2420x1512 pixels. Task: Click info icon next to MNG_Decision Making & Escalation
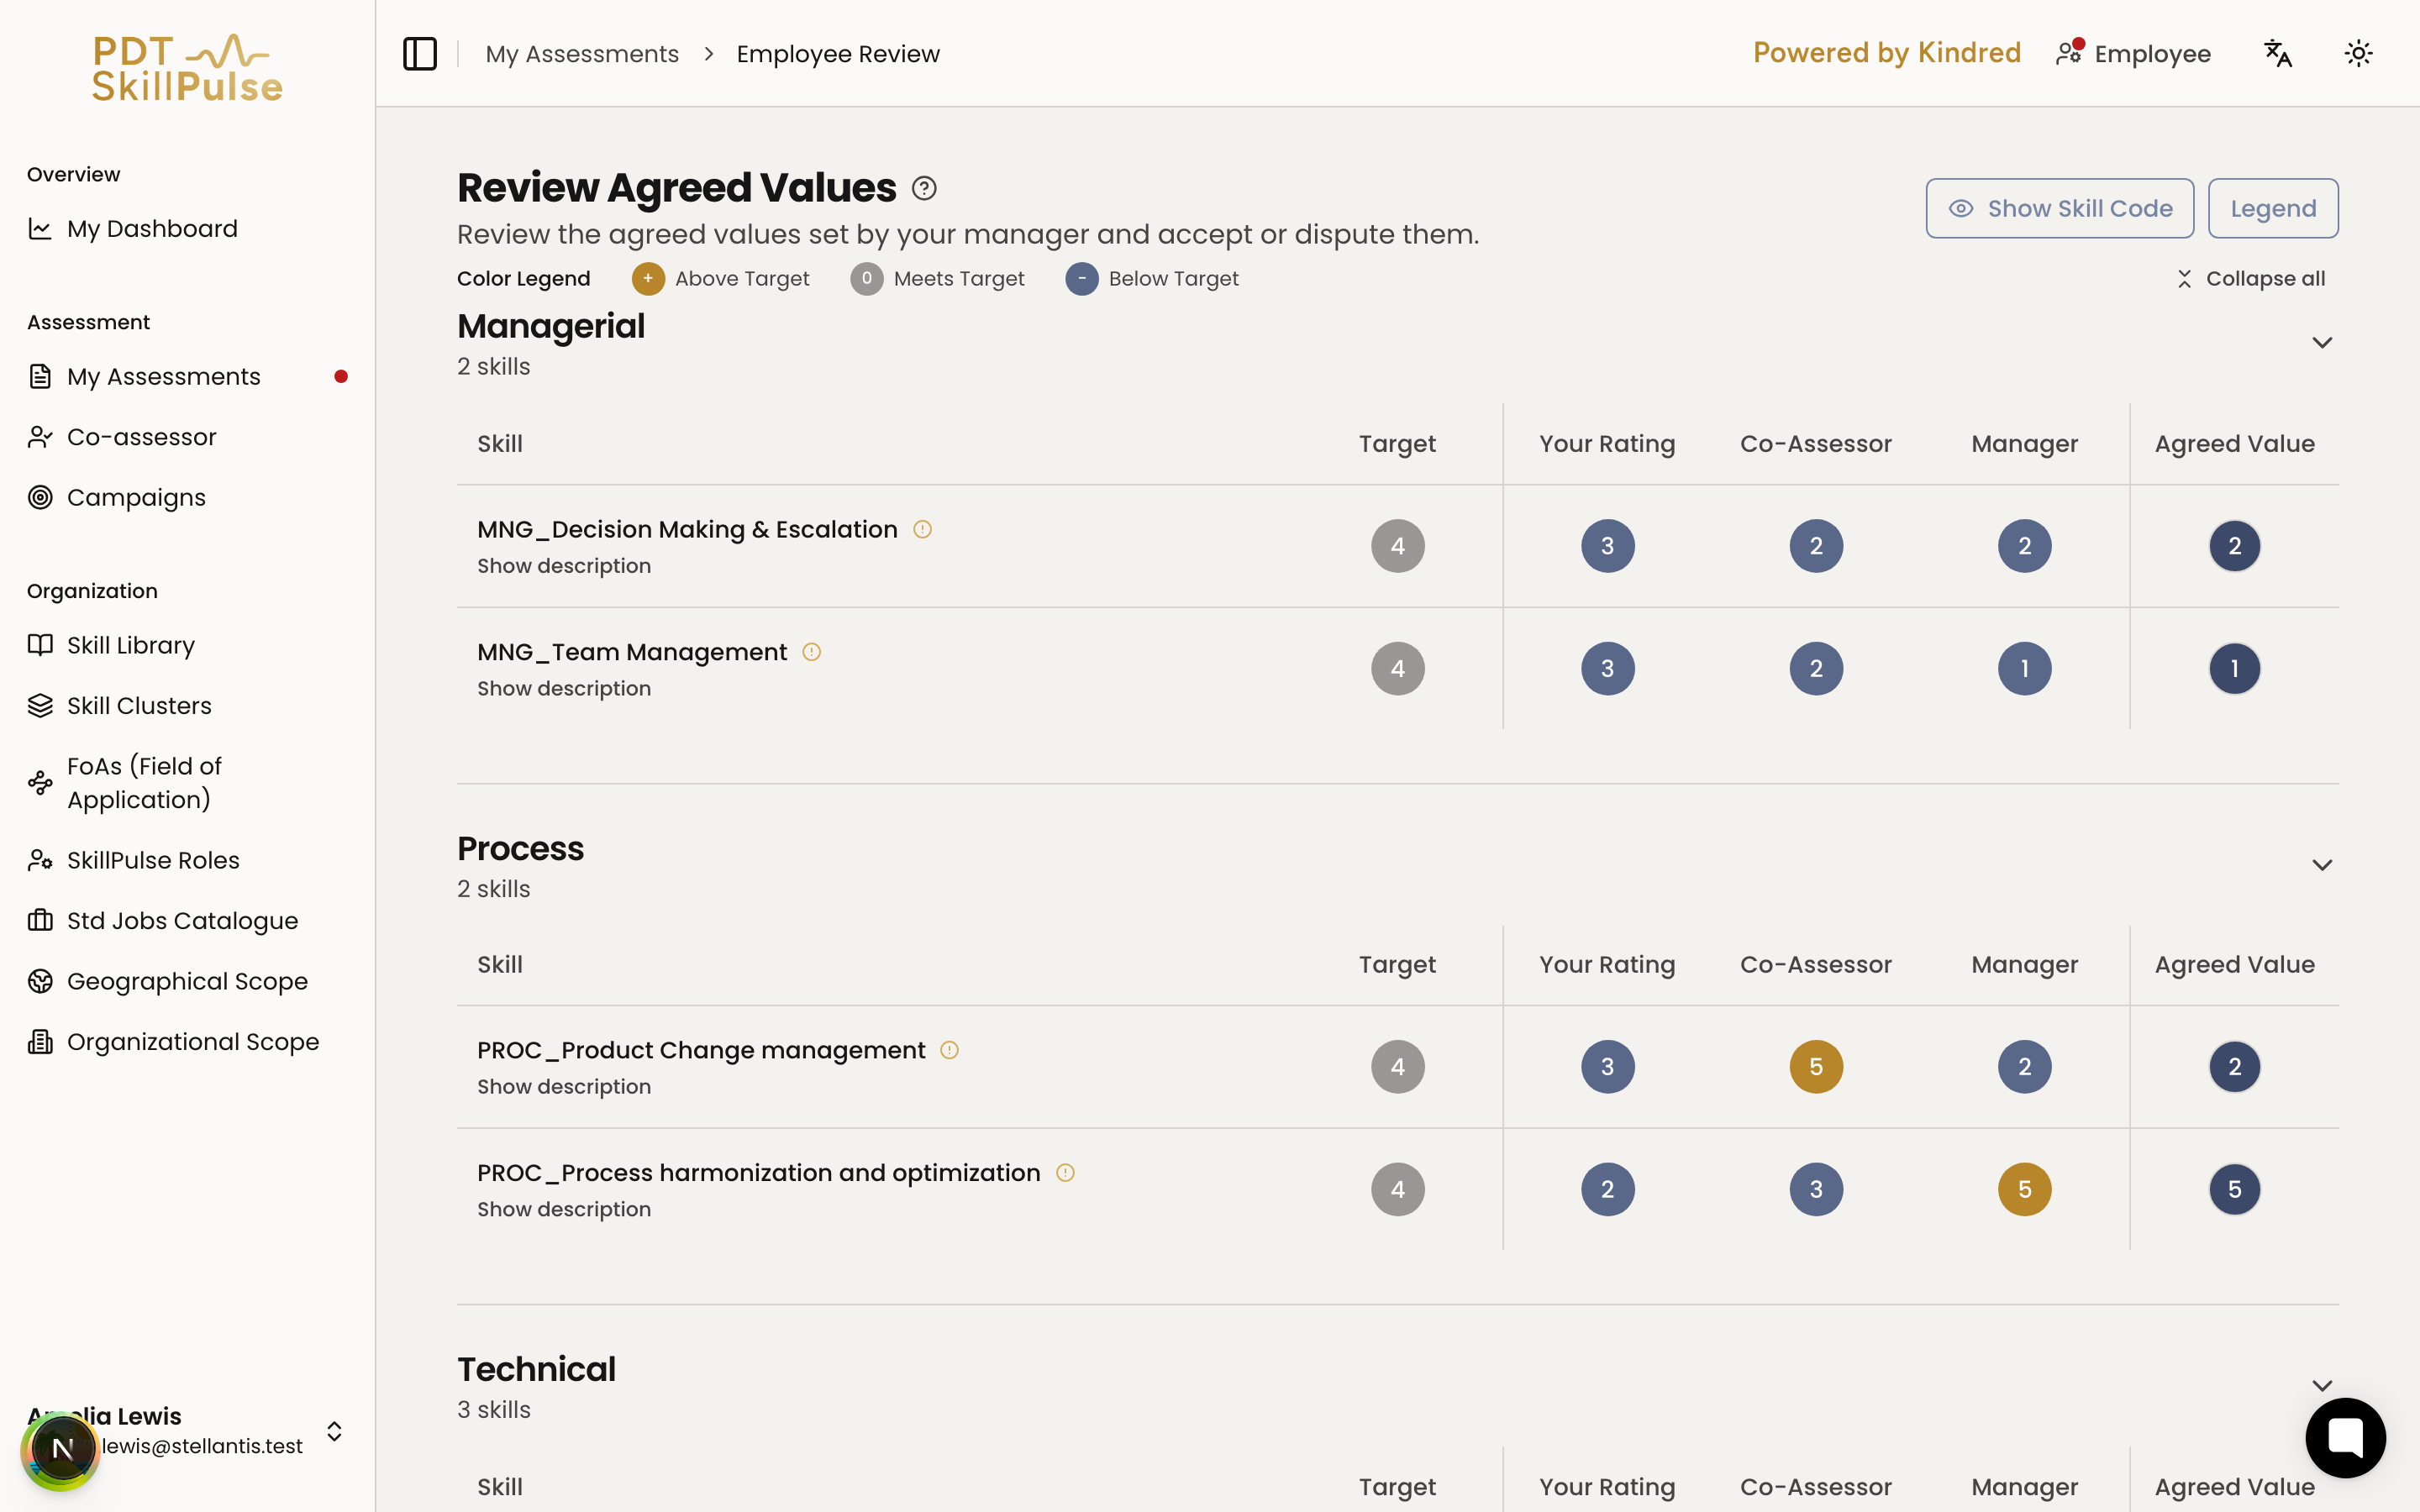point(922,529)
